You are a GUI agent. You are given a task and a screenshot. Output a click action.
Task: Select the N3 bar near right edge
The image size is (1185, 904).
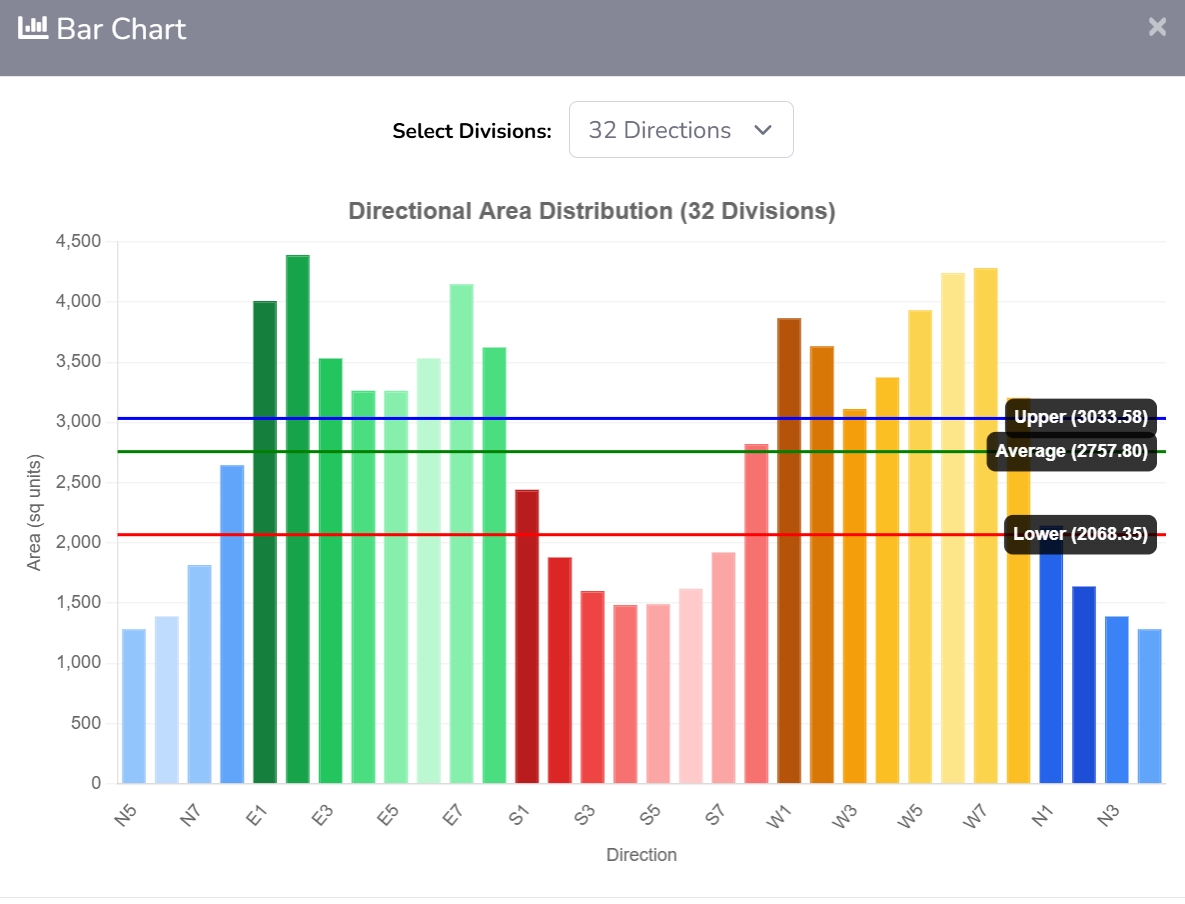pyautogui.click(x=1117, y=699)
